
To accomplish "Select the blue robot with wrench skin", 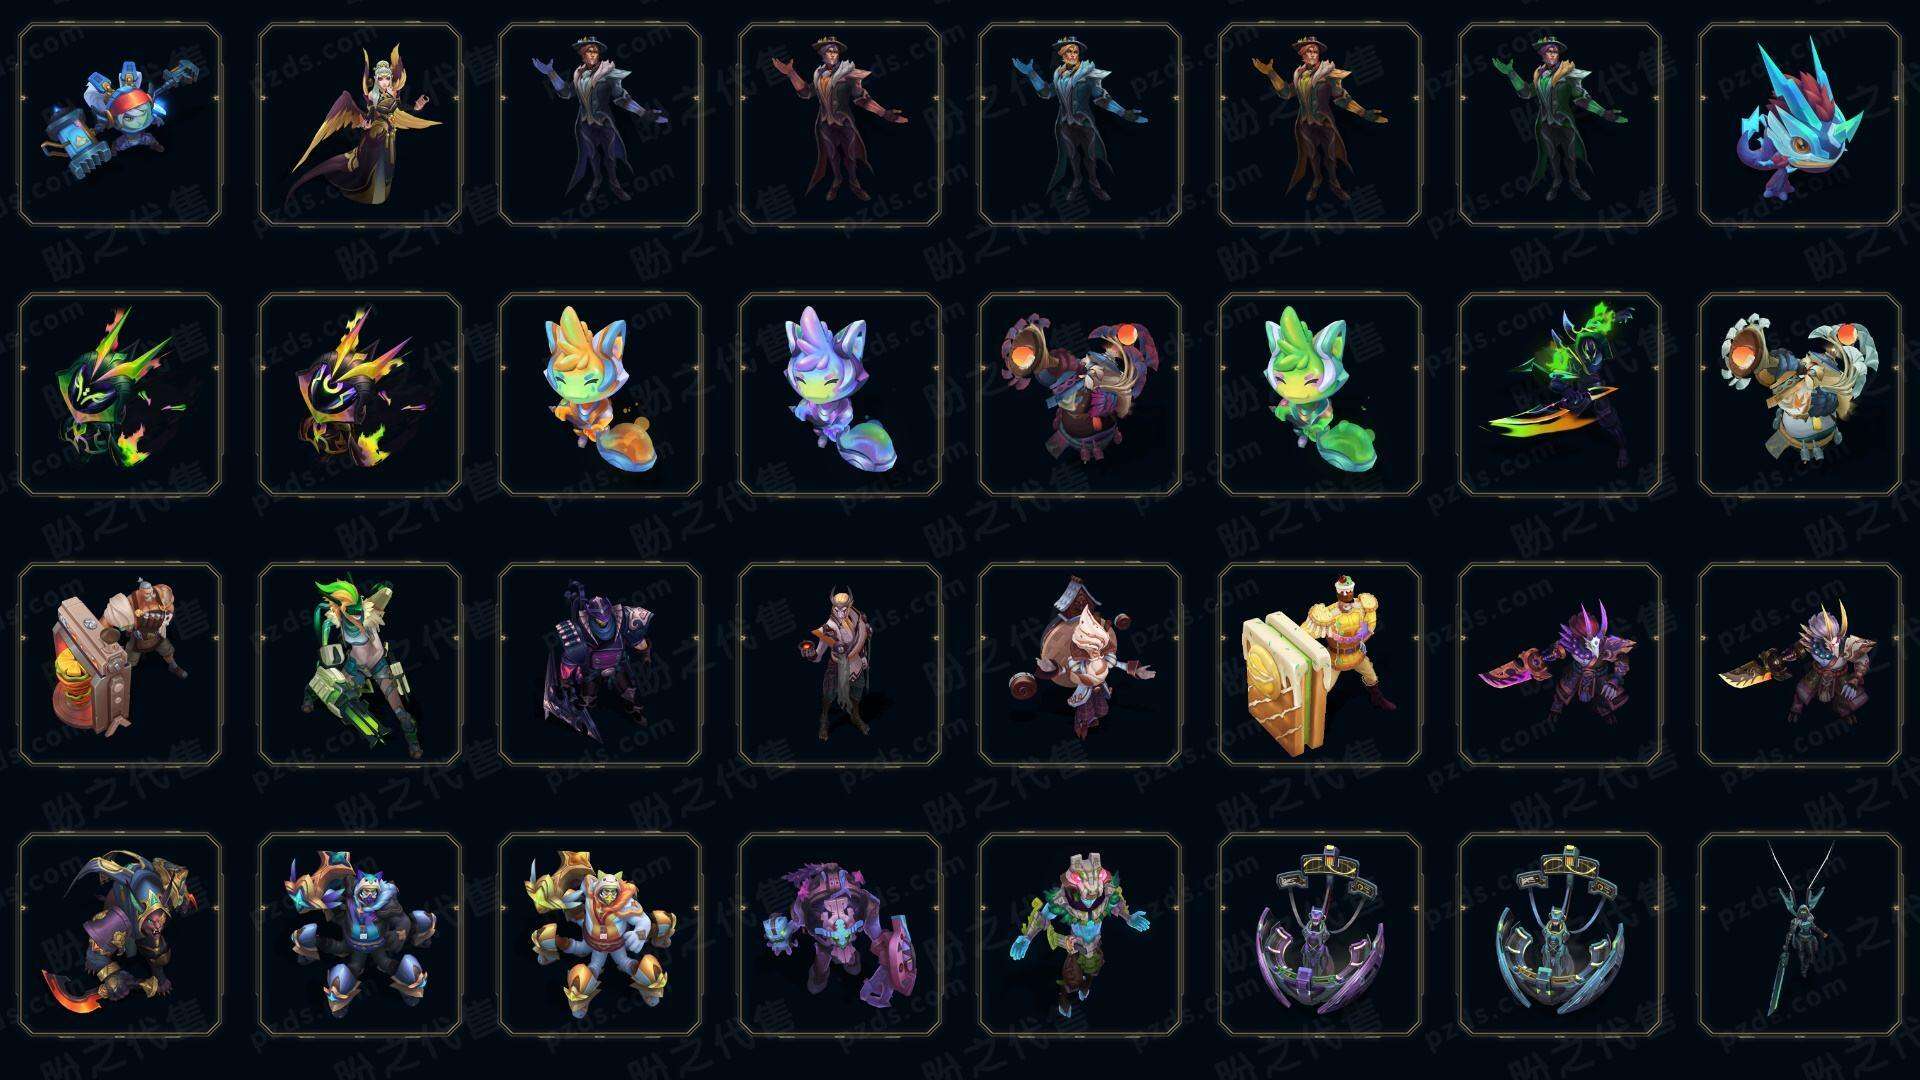I will [120, 124].
